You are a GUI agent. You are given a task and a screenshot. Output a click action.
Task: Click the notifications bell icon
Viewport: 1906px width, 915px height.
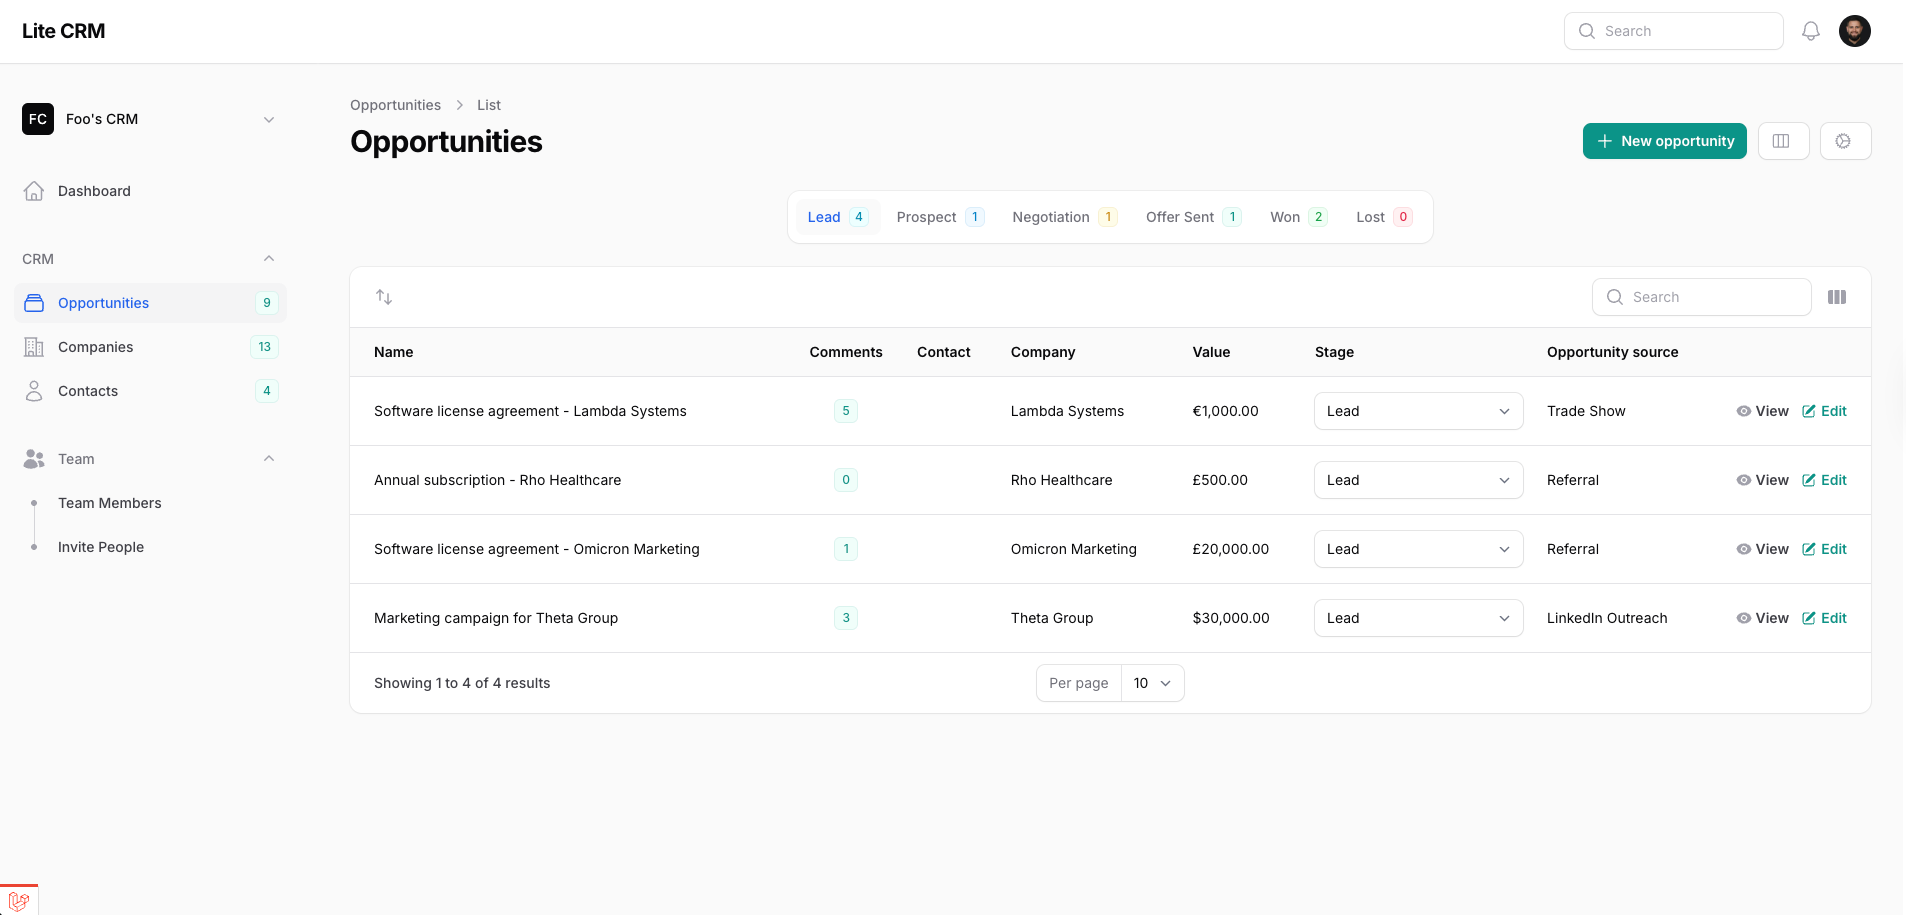[x=1810, y=31]
